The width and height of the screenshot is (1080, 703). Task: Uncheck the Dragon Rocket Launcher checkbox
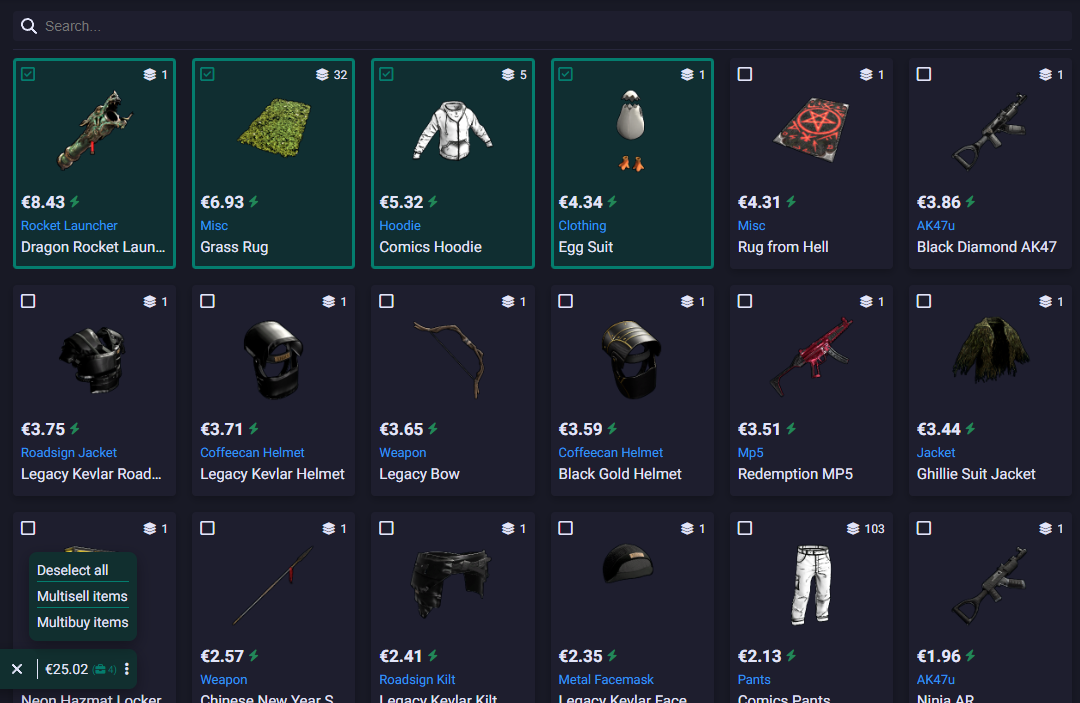(28, 74)
